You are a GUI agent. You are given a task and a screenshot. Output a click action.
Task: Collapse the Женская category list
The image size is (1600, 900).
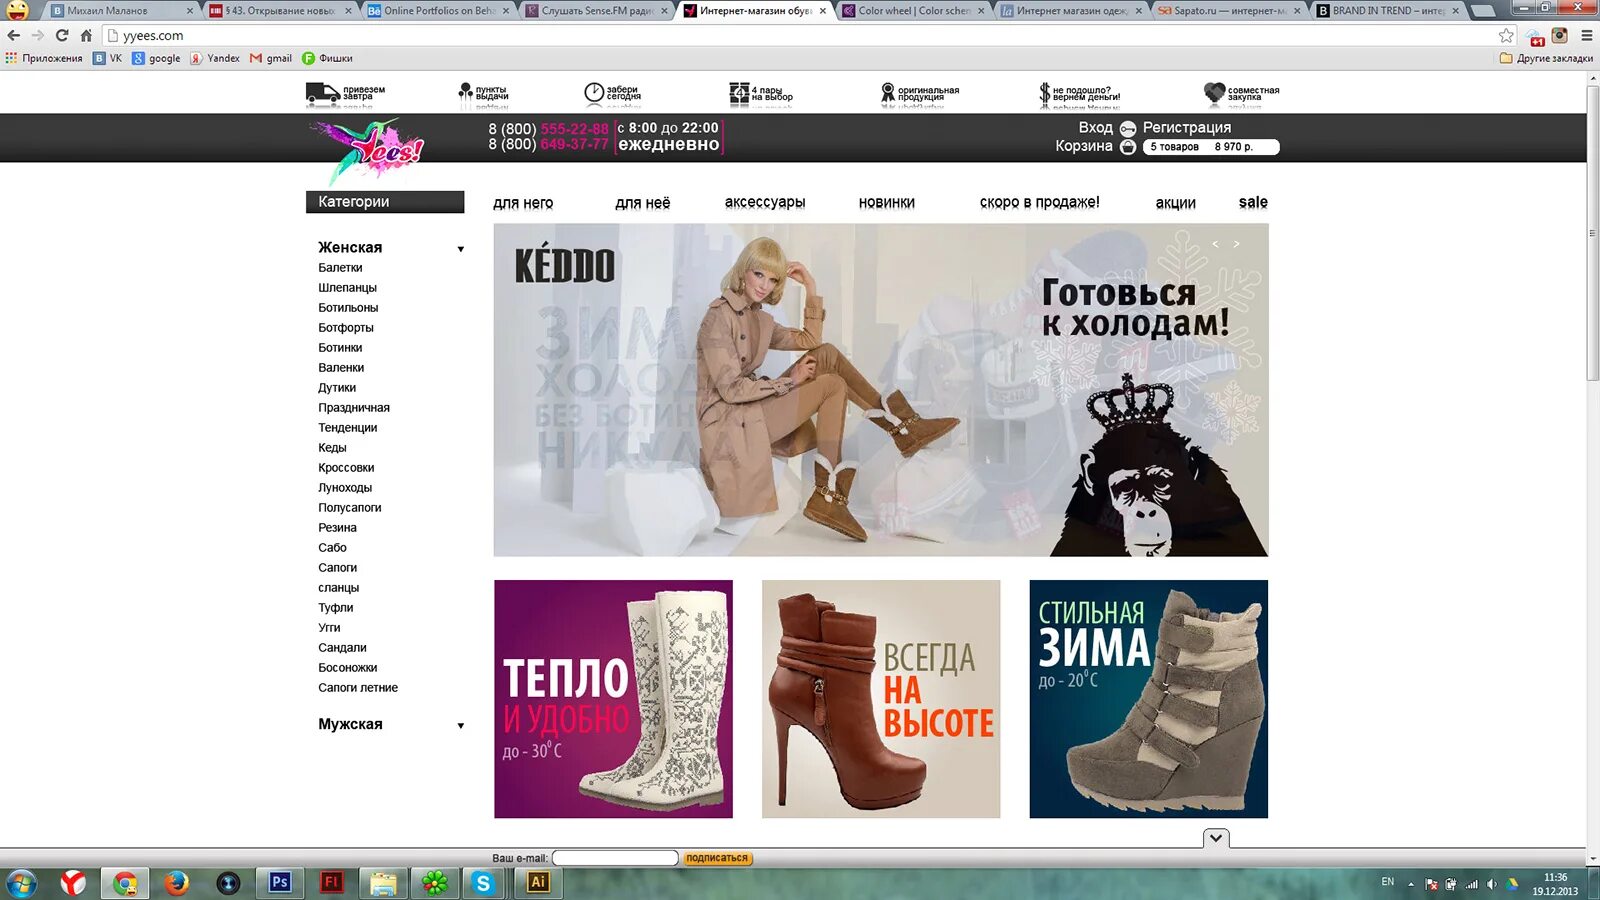point(461,249)
